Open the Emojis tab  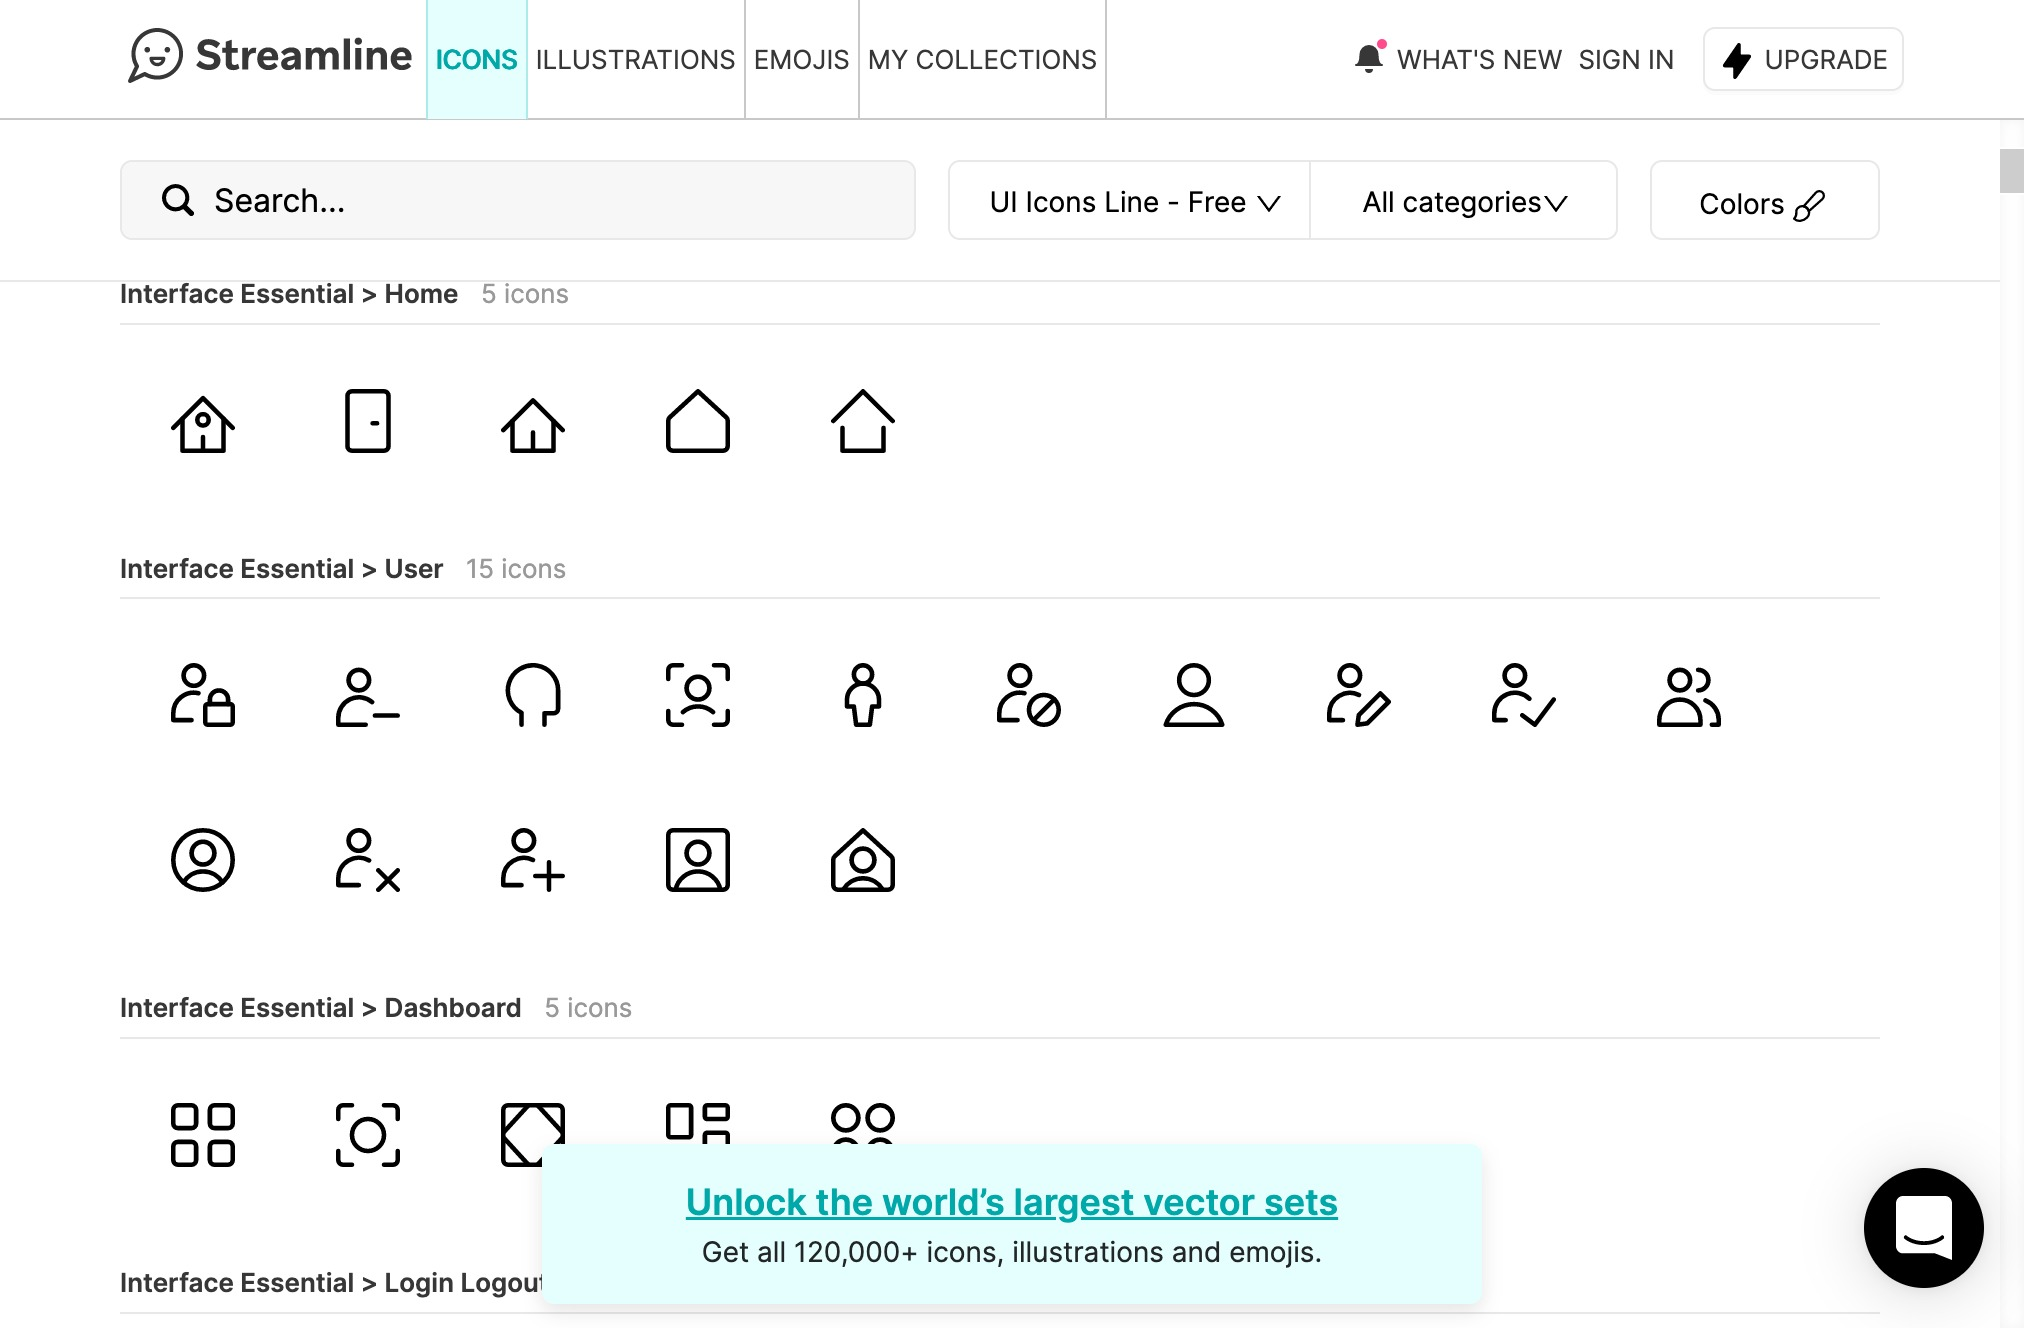point(801,60)
